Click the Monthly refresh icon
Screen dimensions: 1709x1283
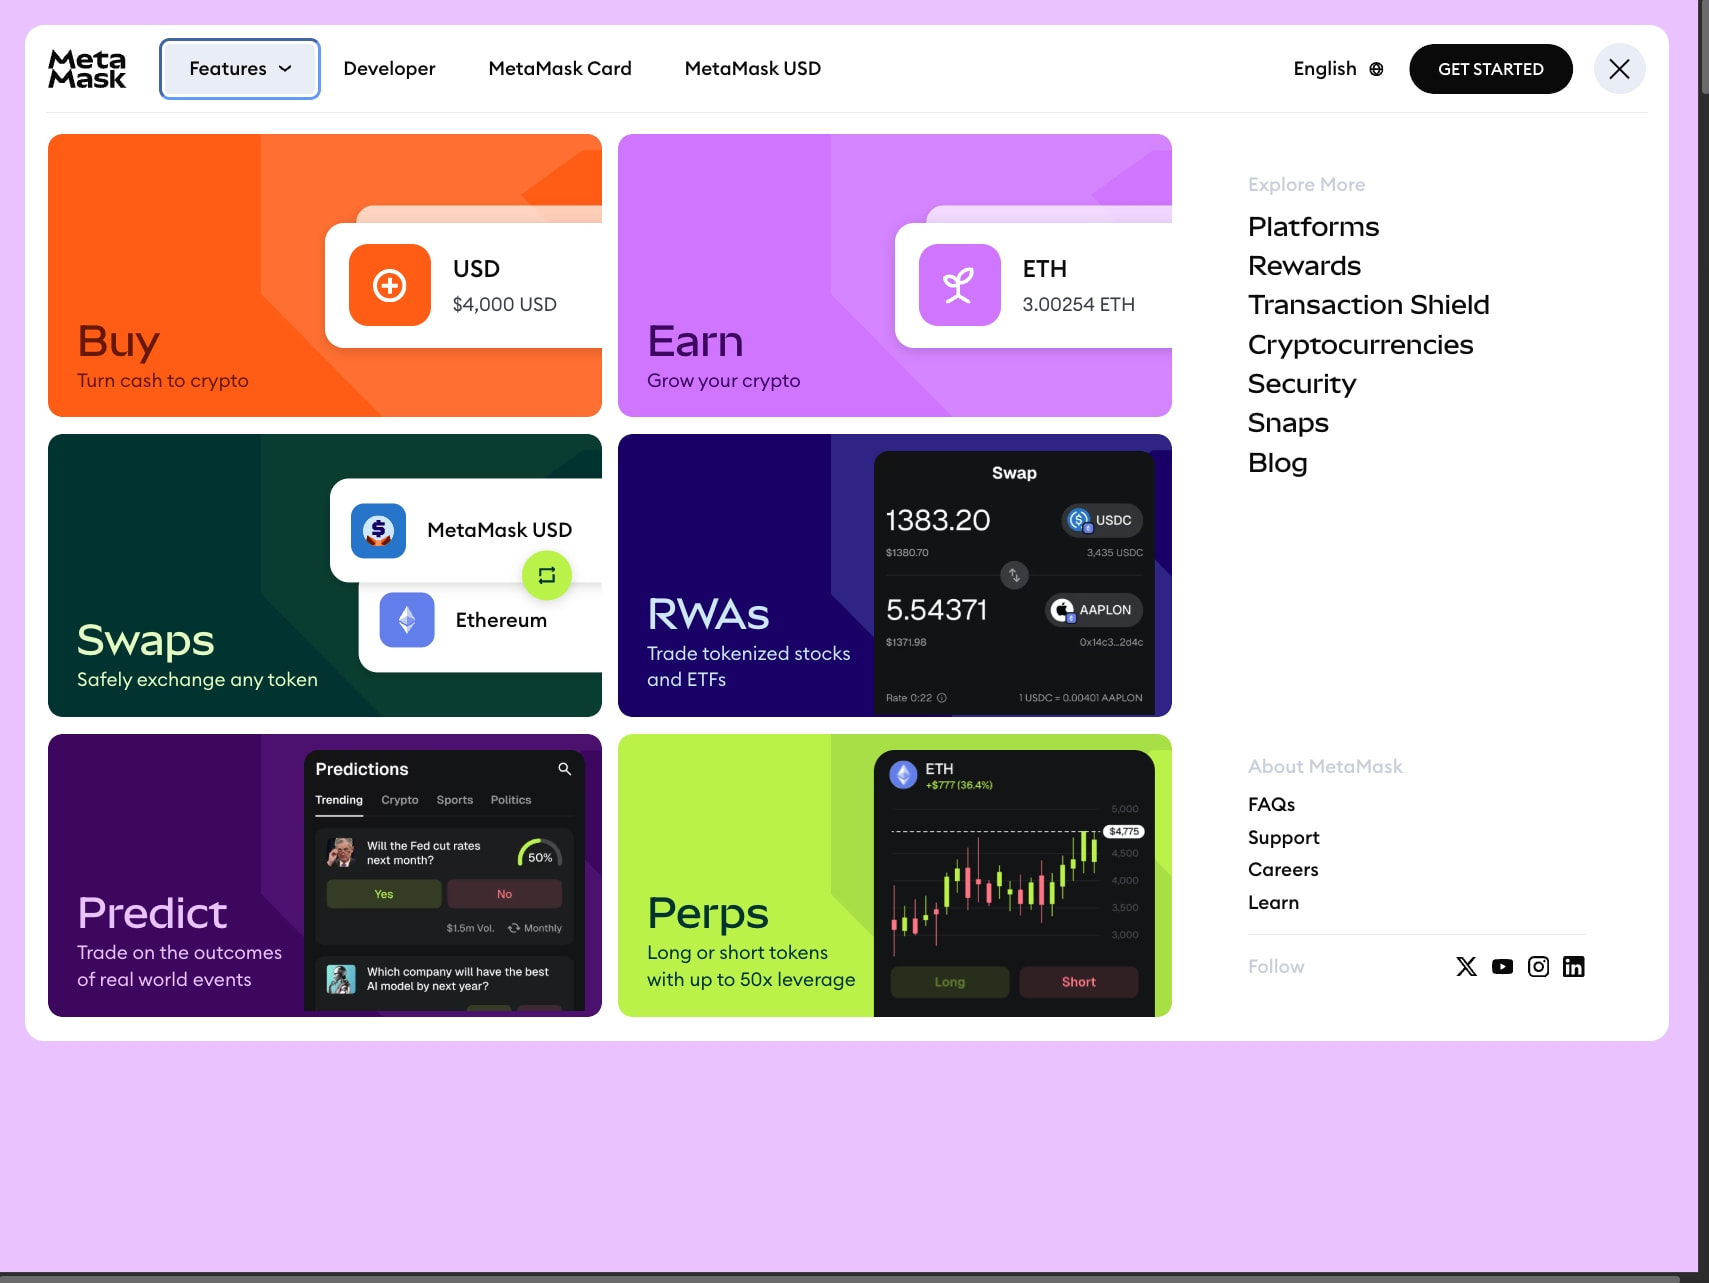coord(514,928)
